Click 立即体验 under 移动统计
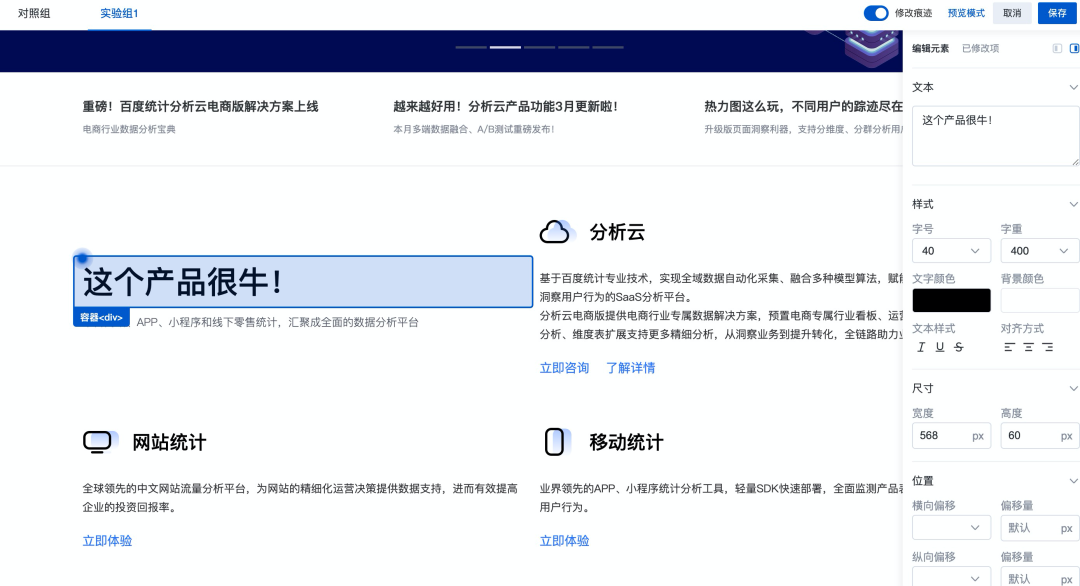The image size is (1080, 586). click(564, 541)
